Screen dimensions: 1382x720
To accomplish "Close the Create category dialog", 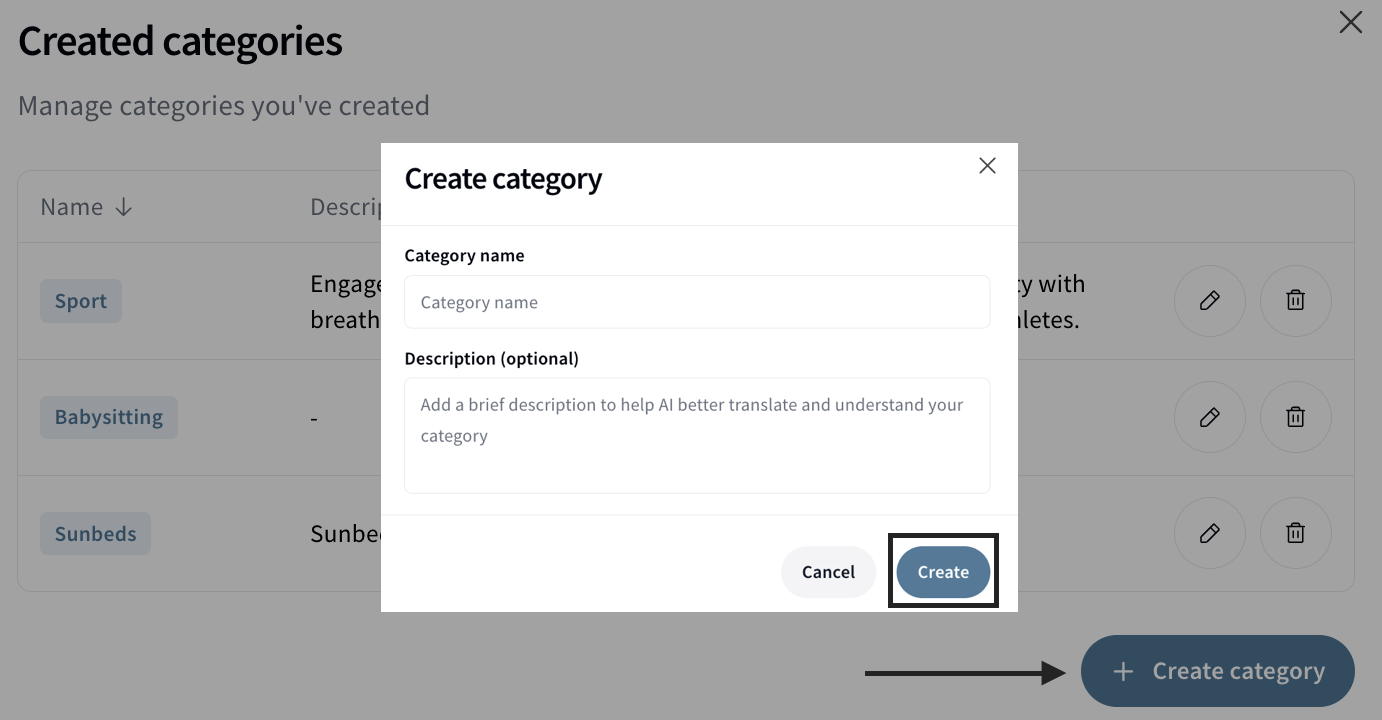I will (x=987, y=166).
